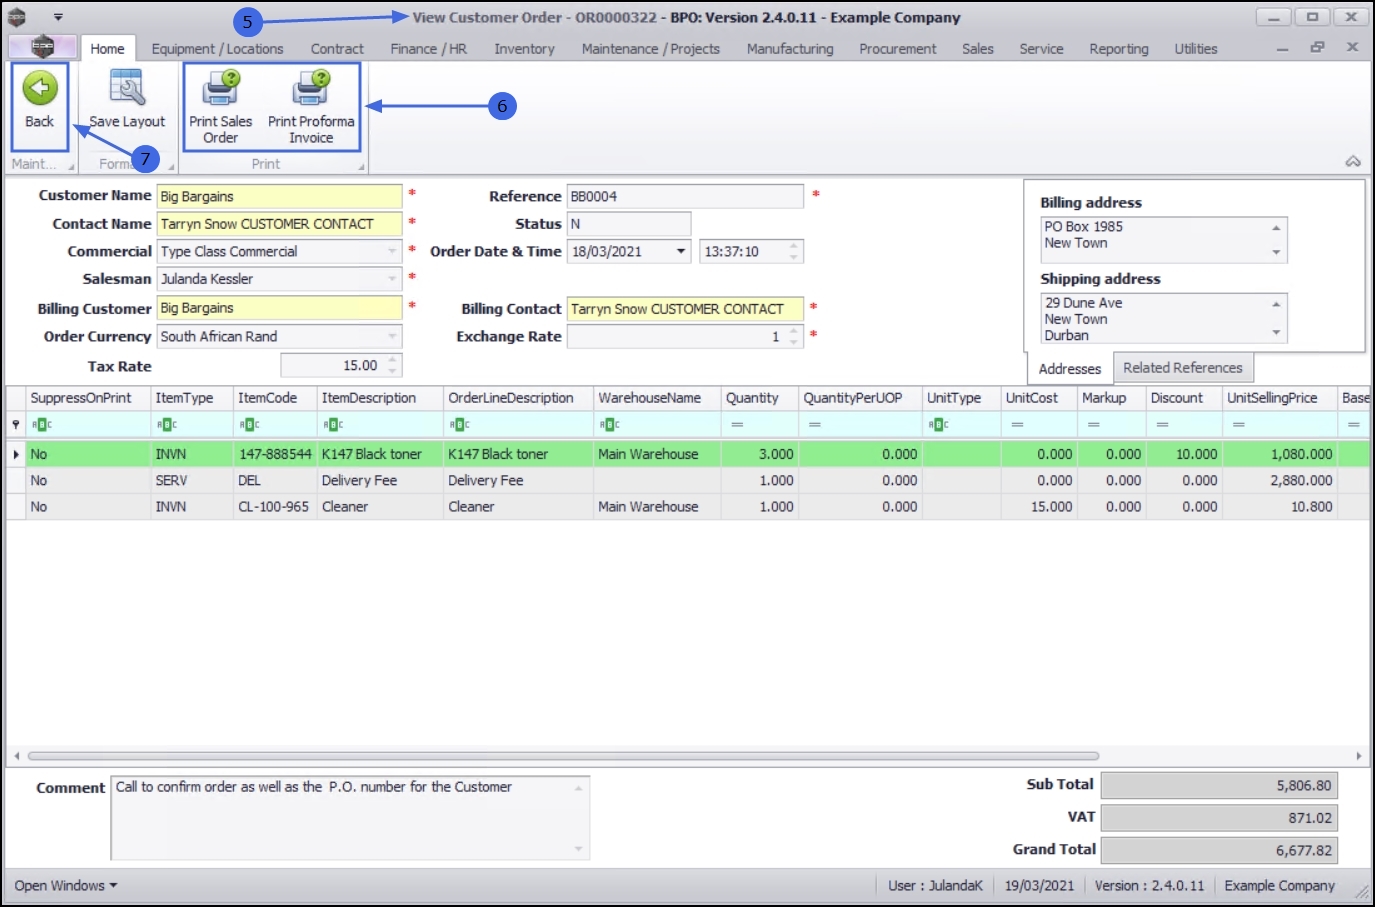Screen dimensions: 1375x907
Task: Open the Salesman dropdown
Action: click(392, 279)
